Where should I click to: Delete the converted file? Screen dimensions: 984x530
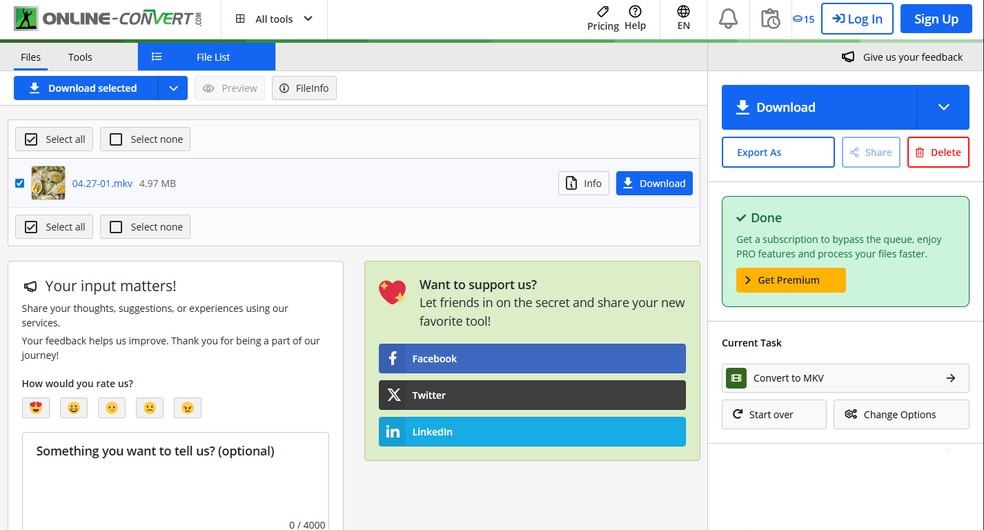[x=938, y=152]
